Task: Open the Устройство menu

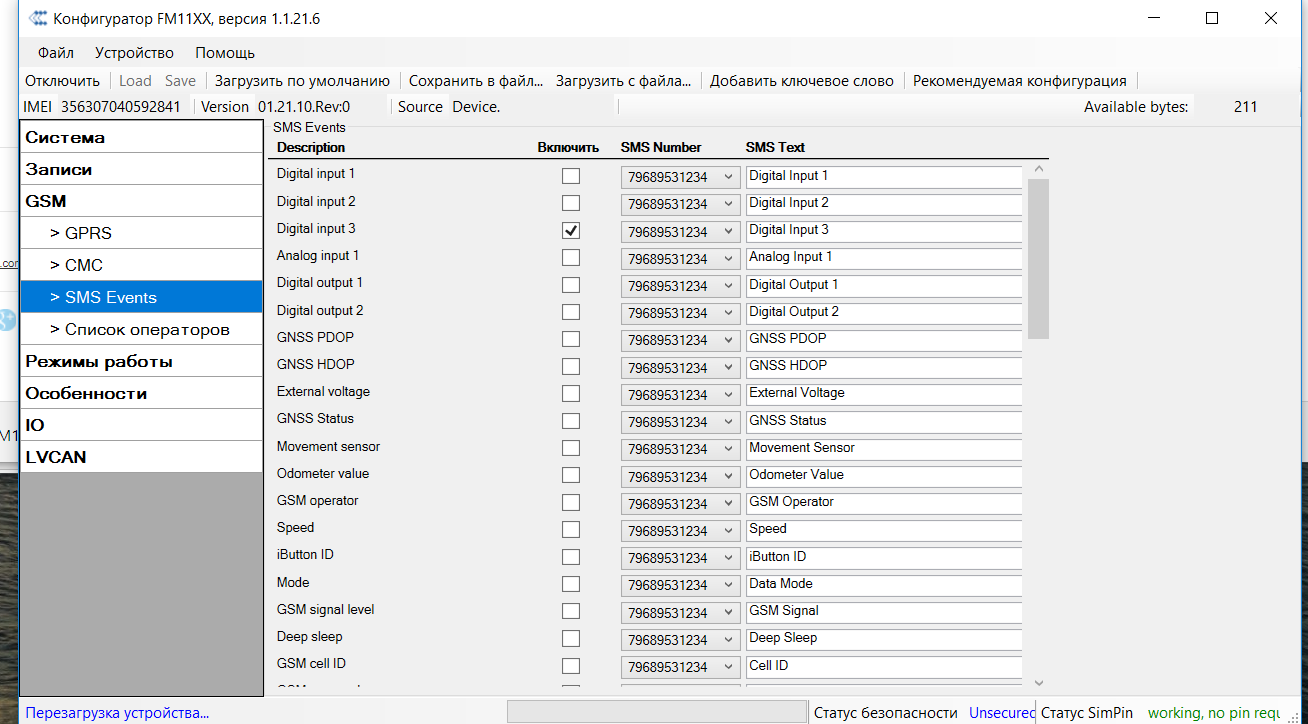Action: 134,53
